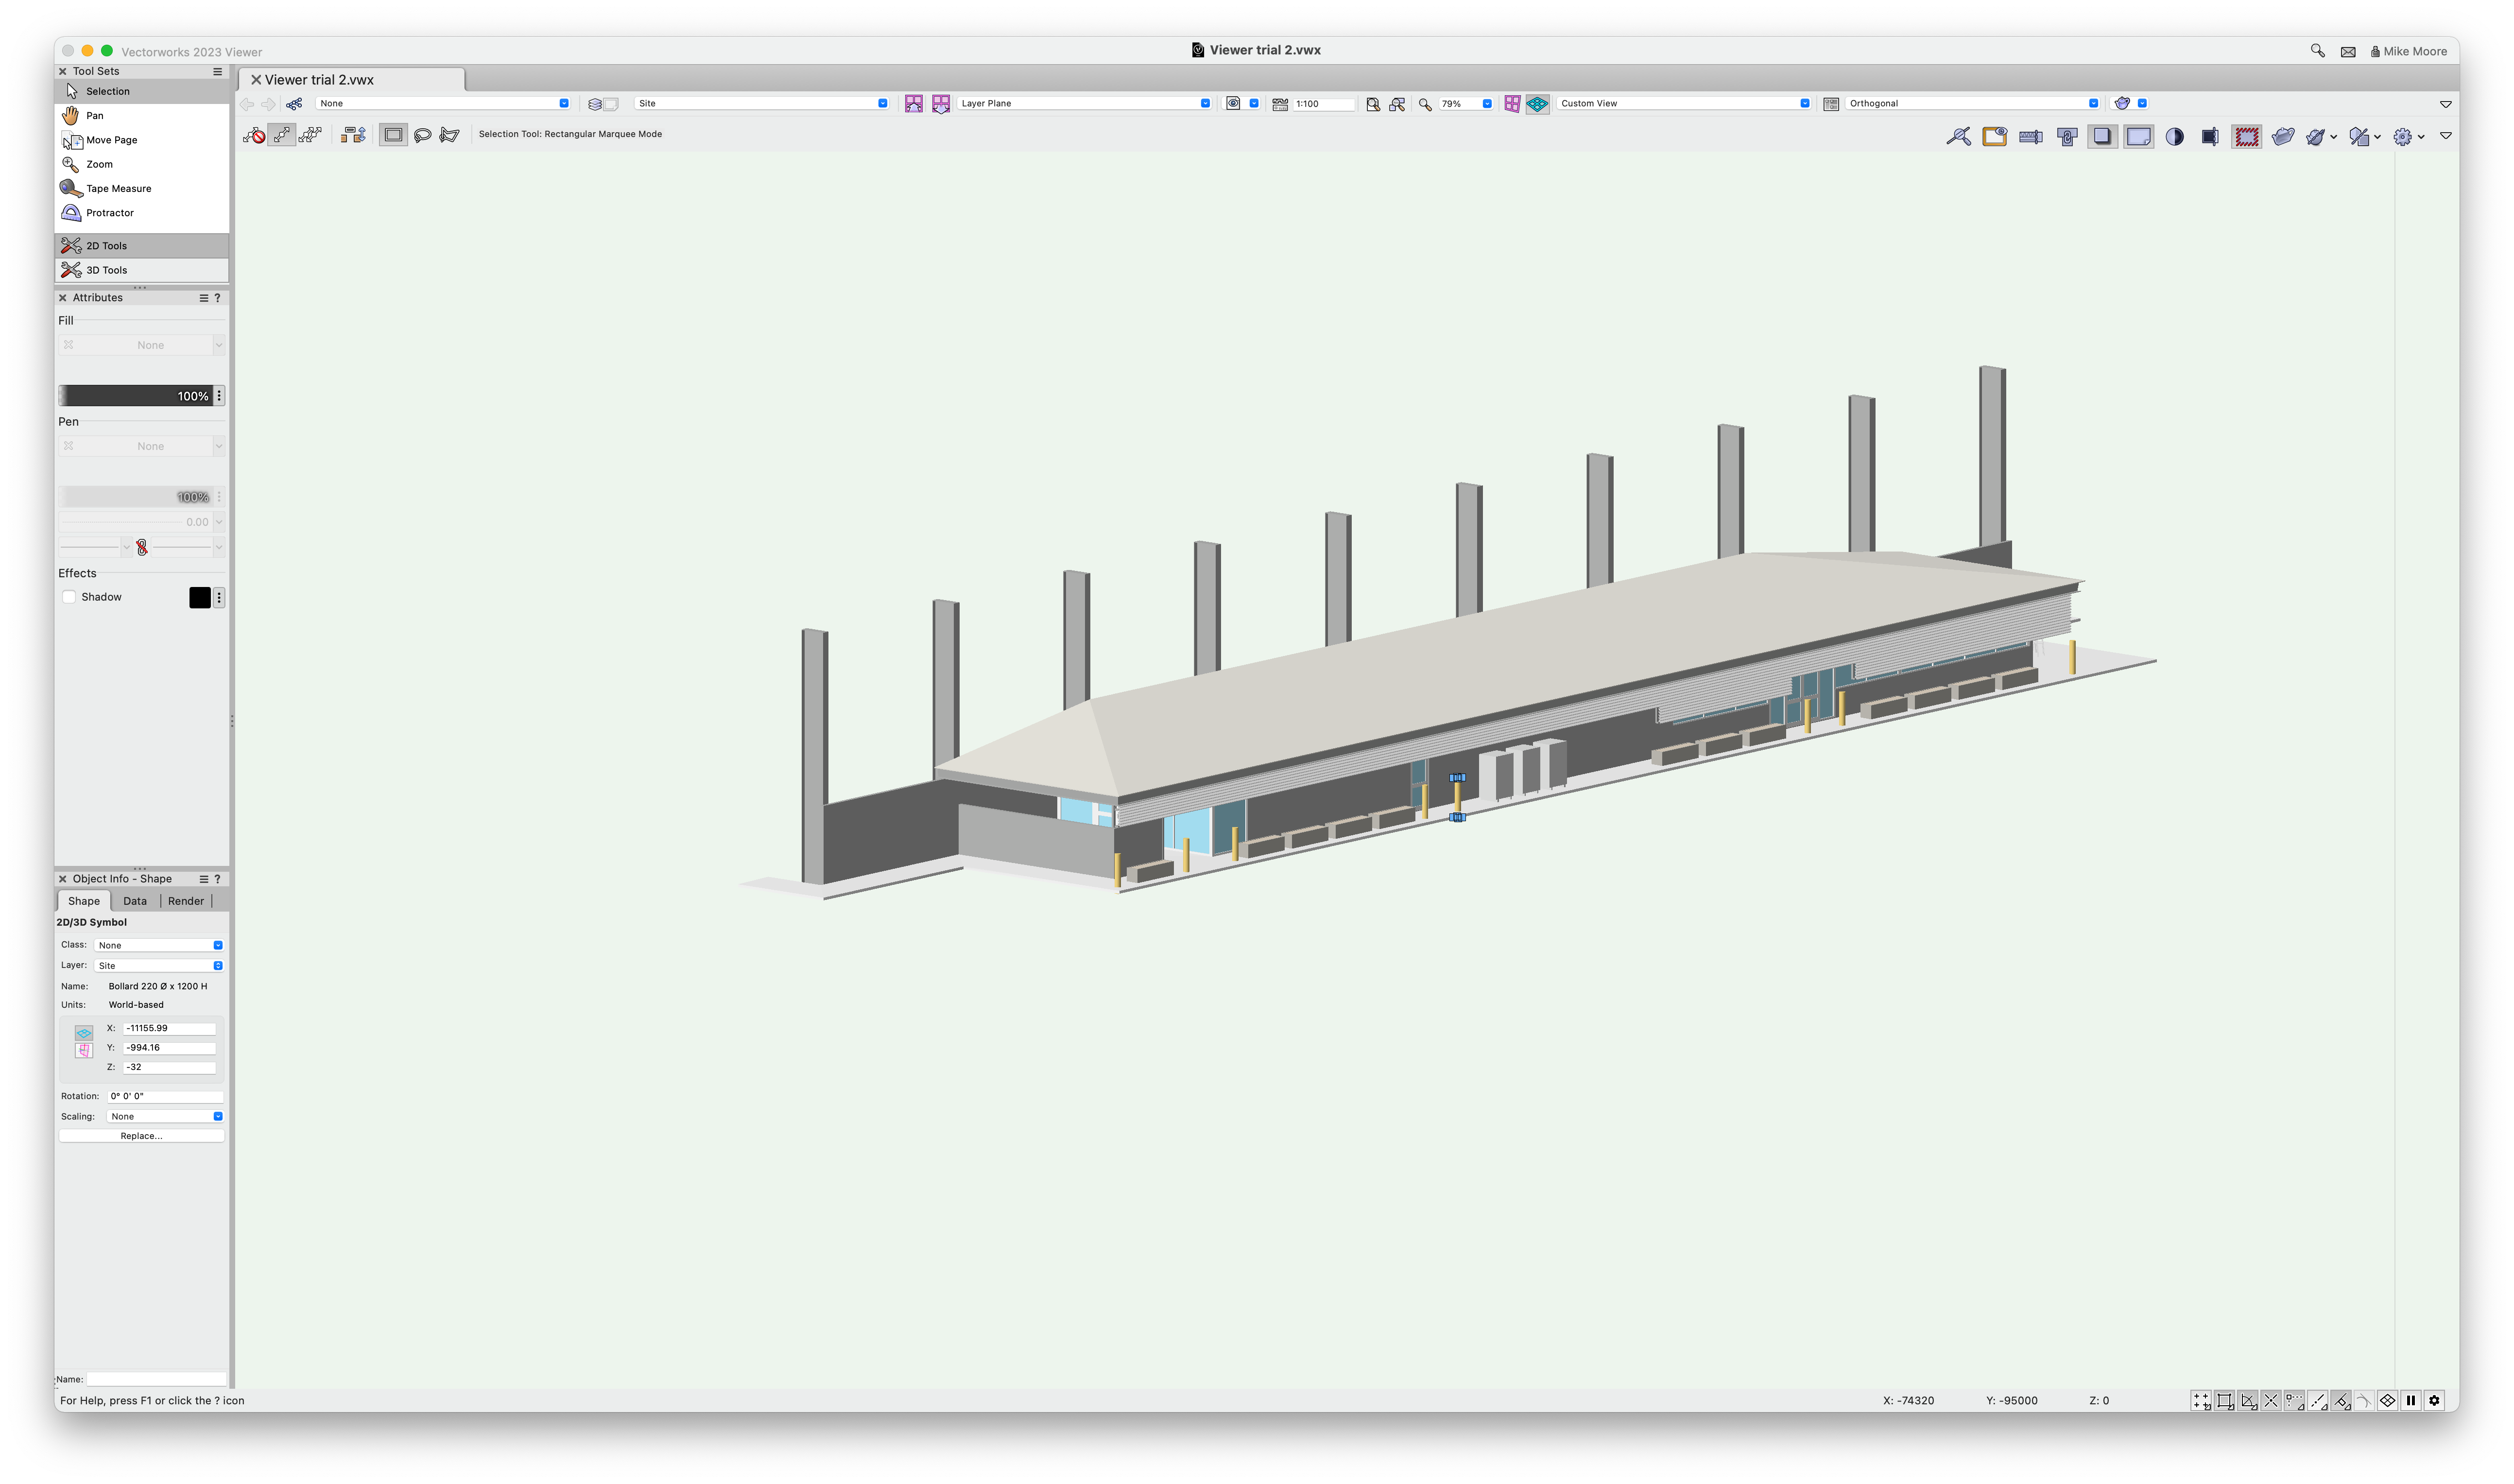The width and height of the screenshot is (2514, 1484).
Task: Toggle Snap to Grid in status bar
Action: 2201,1402
